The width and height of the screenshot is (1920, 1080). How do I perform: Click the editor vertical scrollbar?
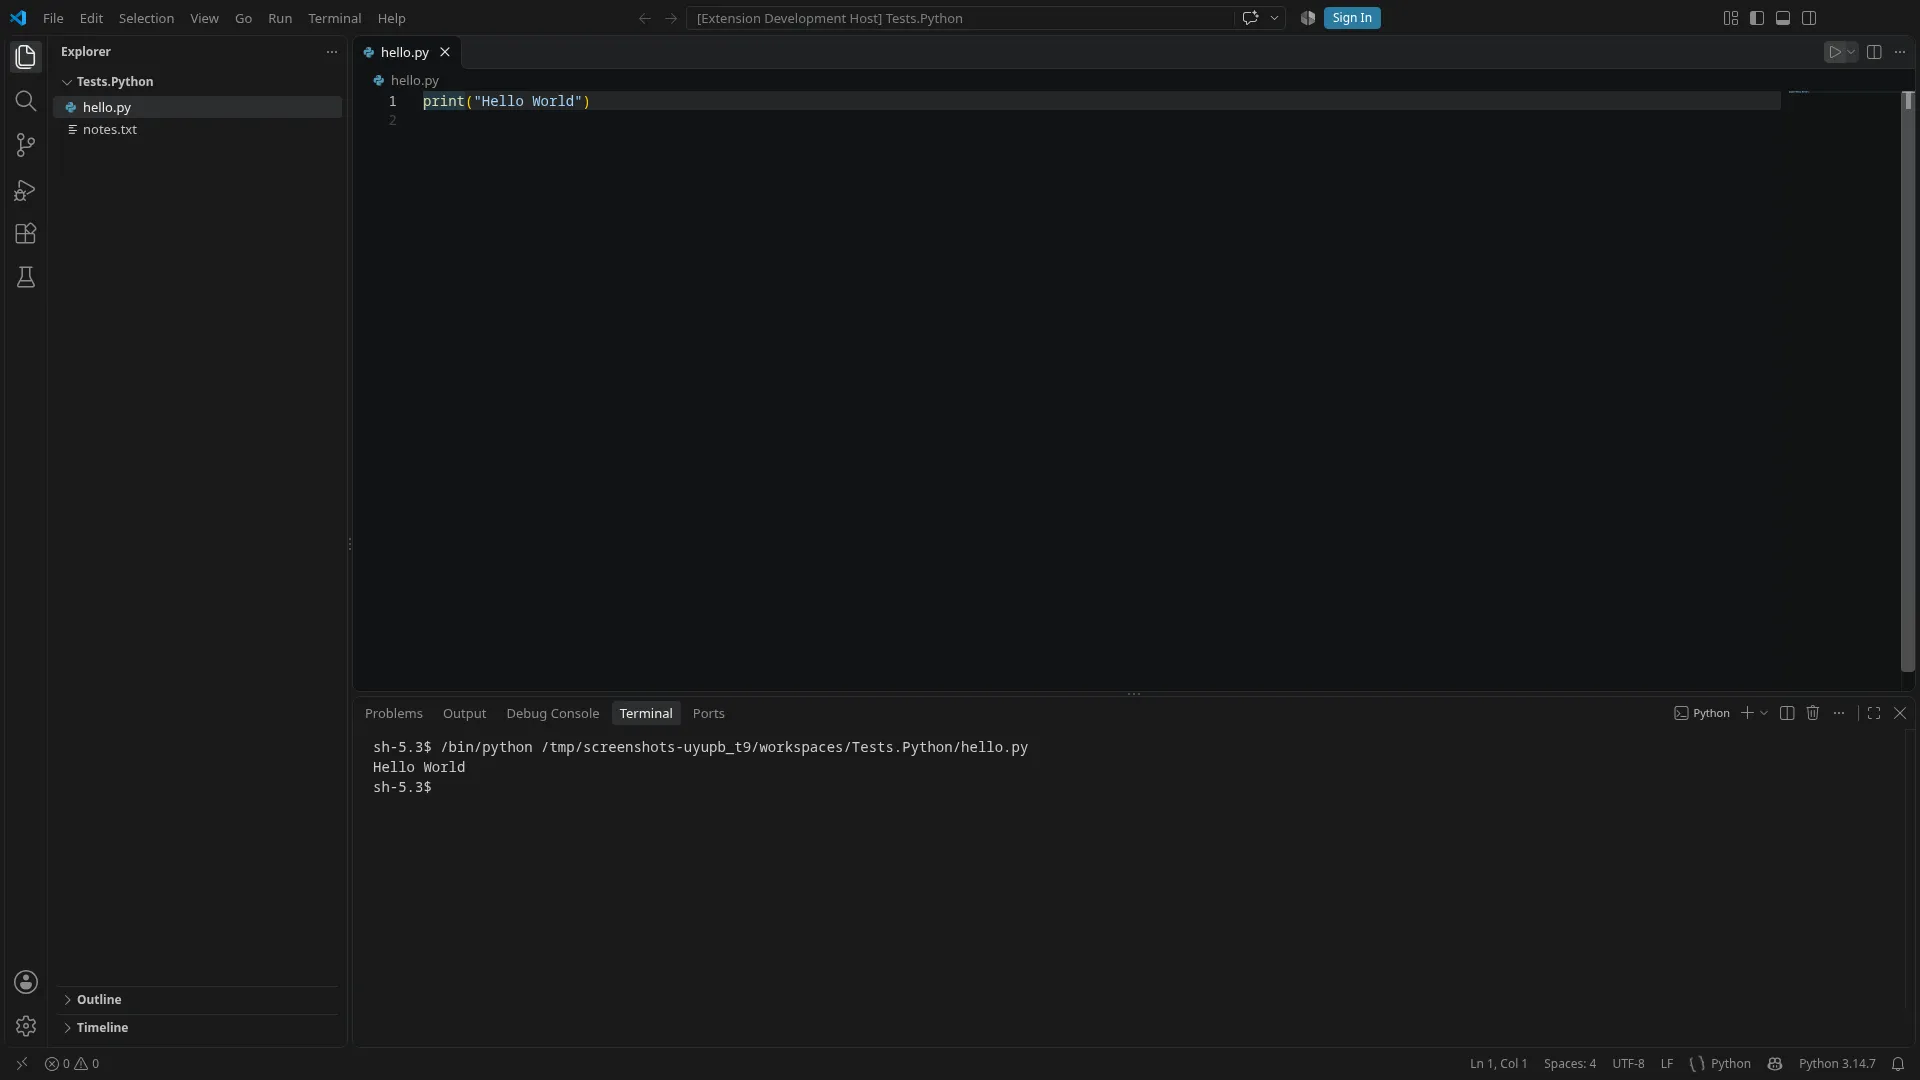1907,380
